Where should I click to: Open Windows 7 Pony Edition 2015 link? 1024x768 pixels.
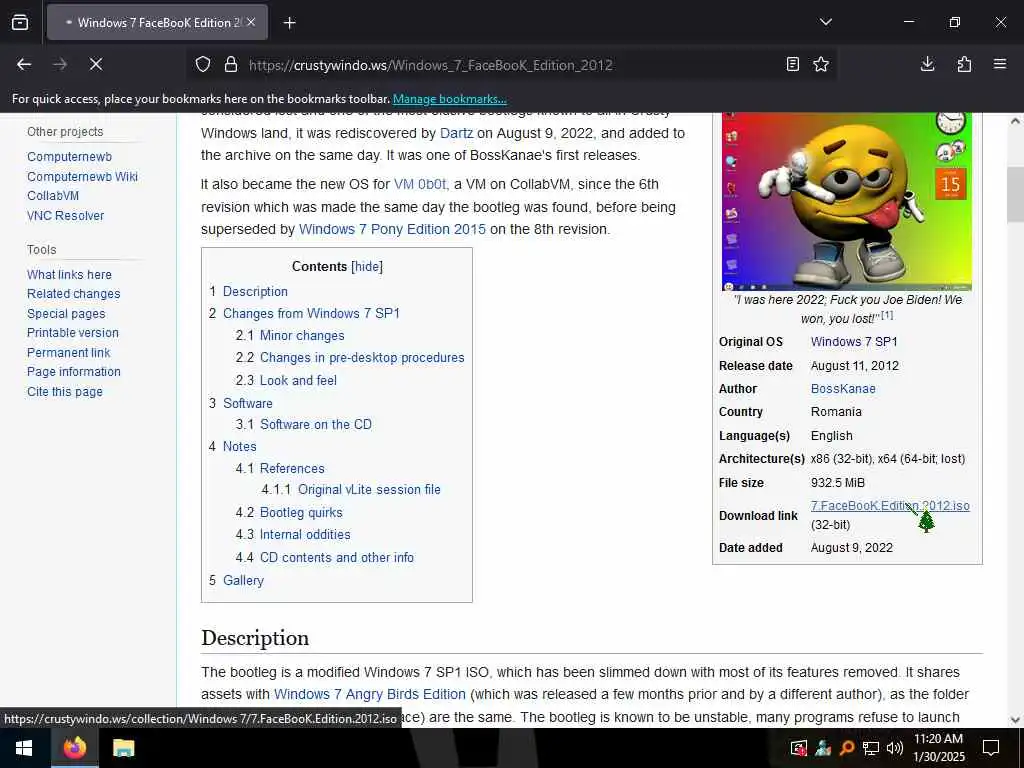click(392, 229)
